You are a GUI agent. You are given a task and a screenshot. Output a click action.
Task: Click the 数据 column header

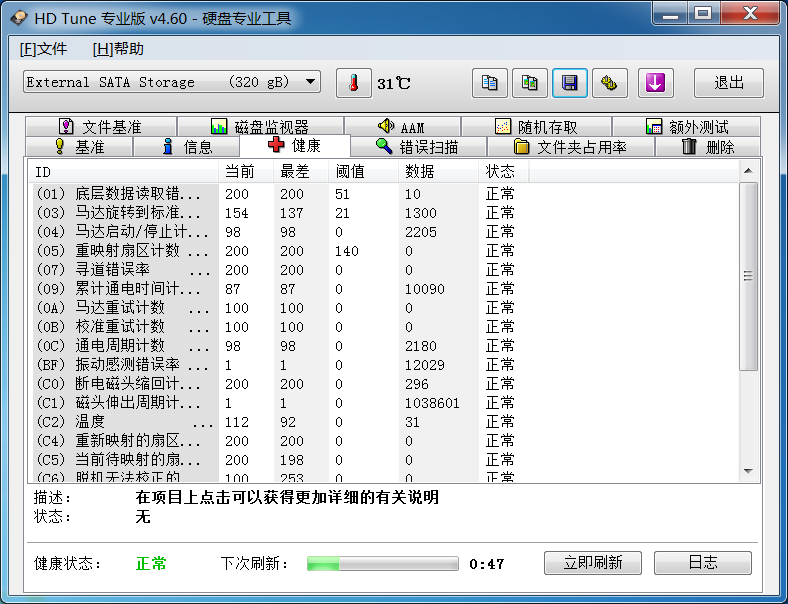[420, 172]
